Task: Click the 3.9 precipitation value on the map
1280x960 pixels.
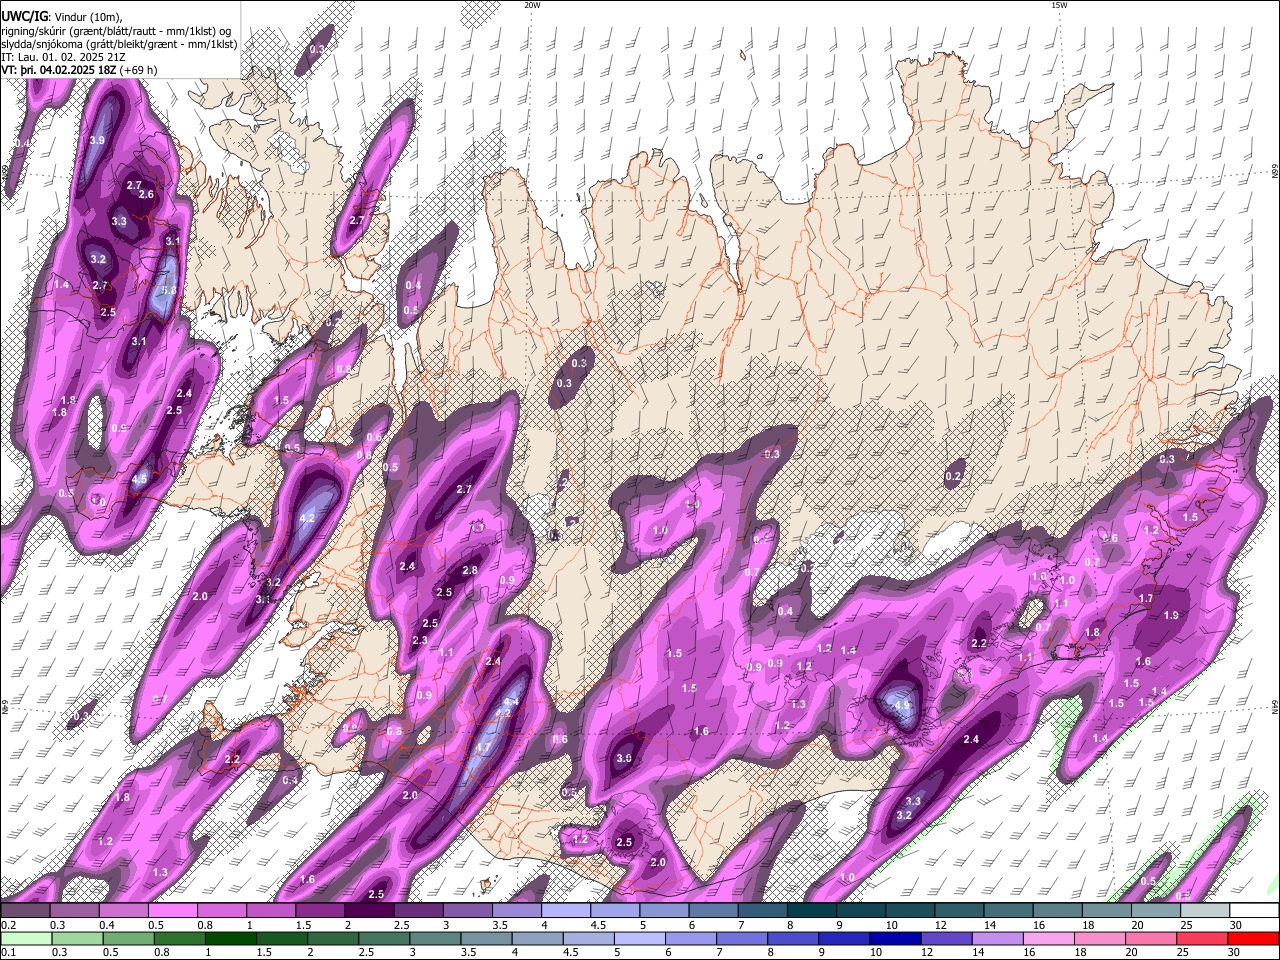Action: click(97, 140)
